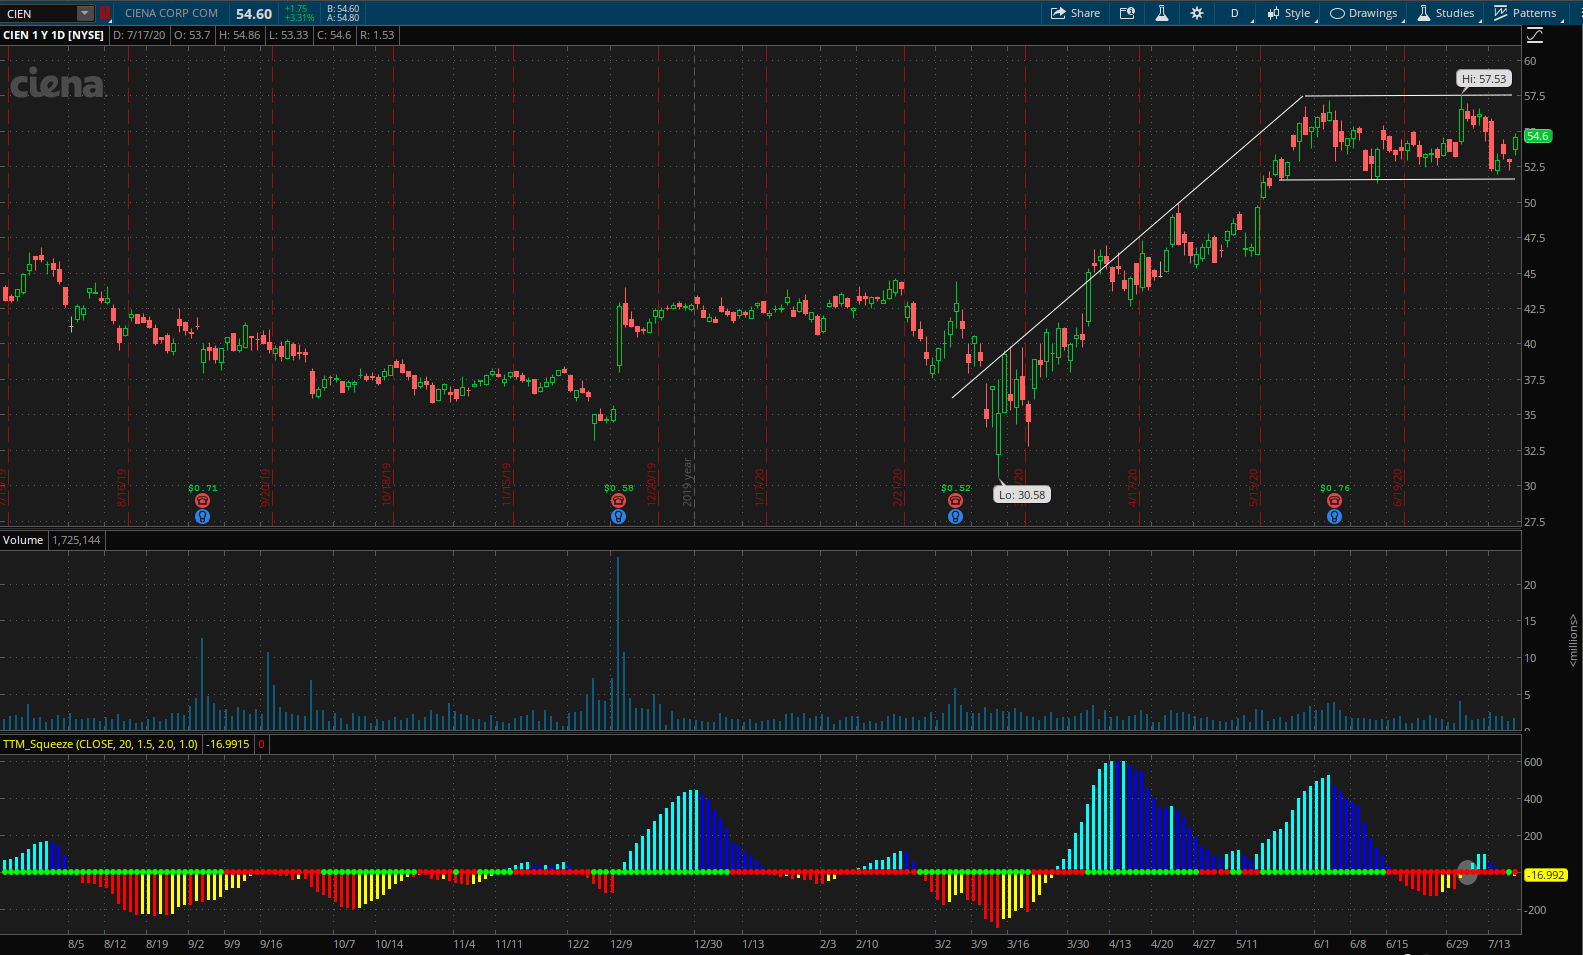
Task: Click red phone icon under $0.76
Action: (1334, 500)
